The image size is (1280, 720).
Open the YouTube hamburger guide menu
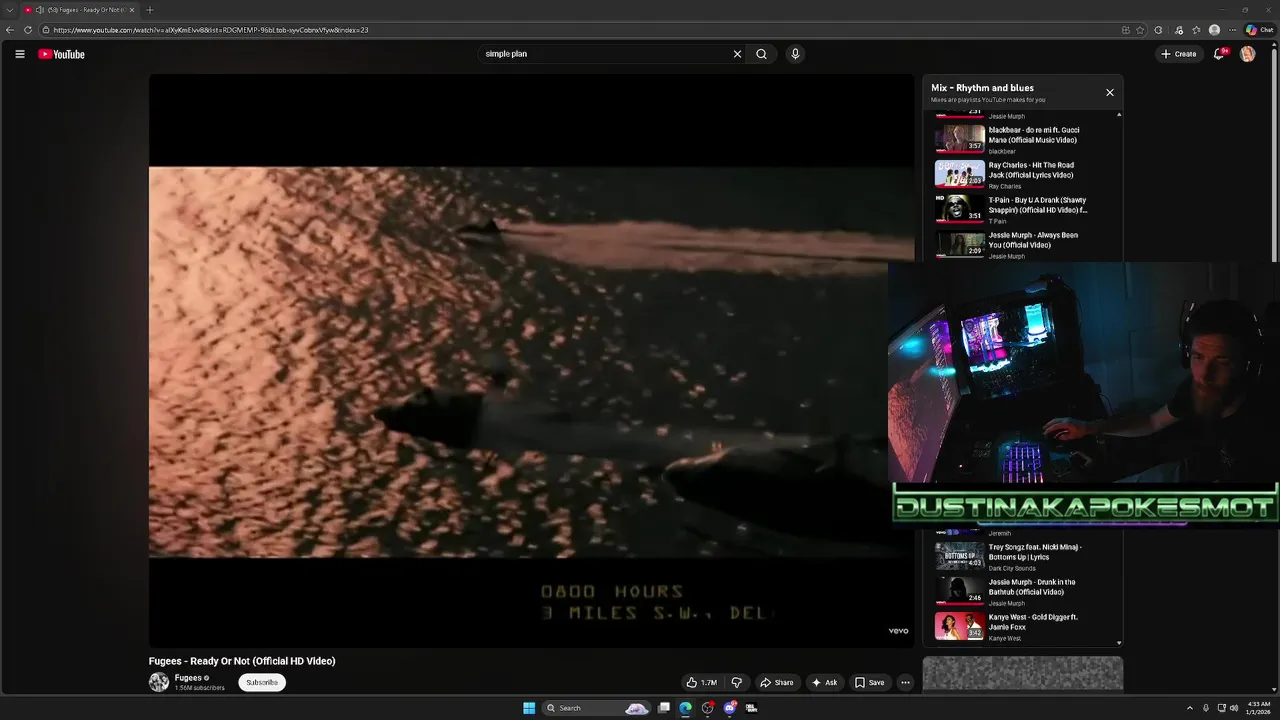point(19,54)
